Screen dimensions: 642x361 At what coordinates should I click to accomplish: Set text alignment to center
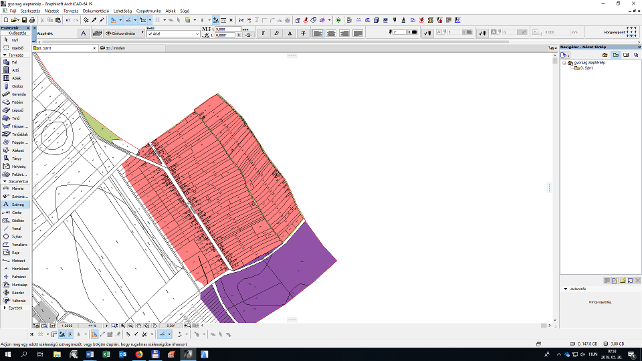331,33
